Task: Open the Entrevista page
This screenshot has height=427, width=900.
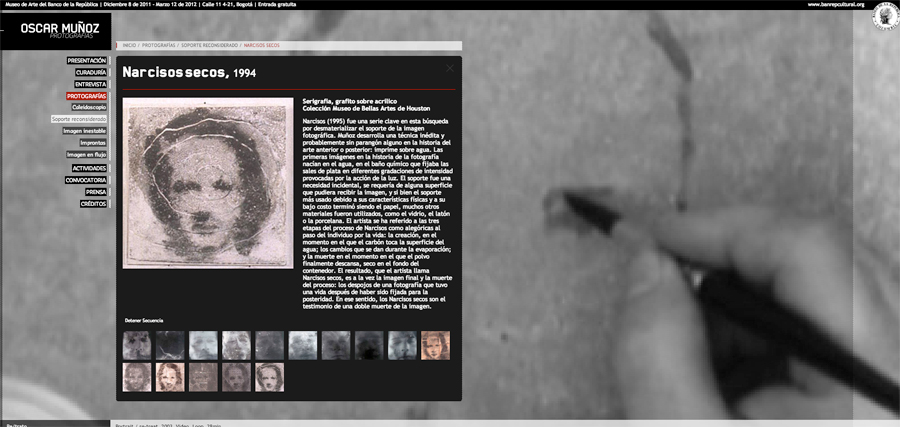Action: pos(90,84)
